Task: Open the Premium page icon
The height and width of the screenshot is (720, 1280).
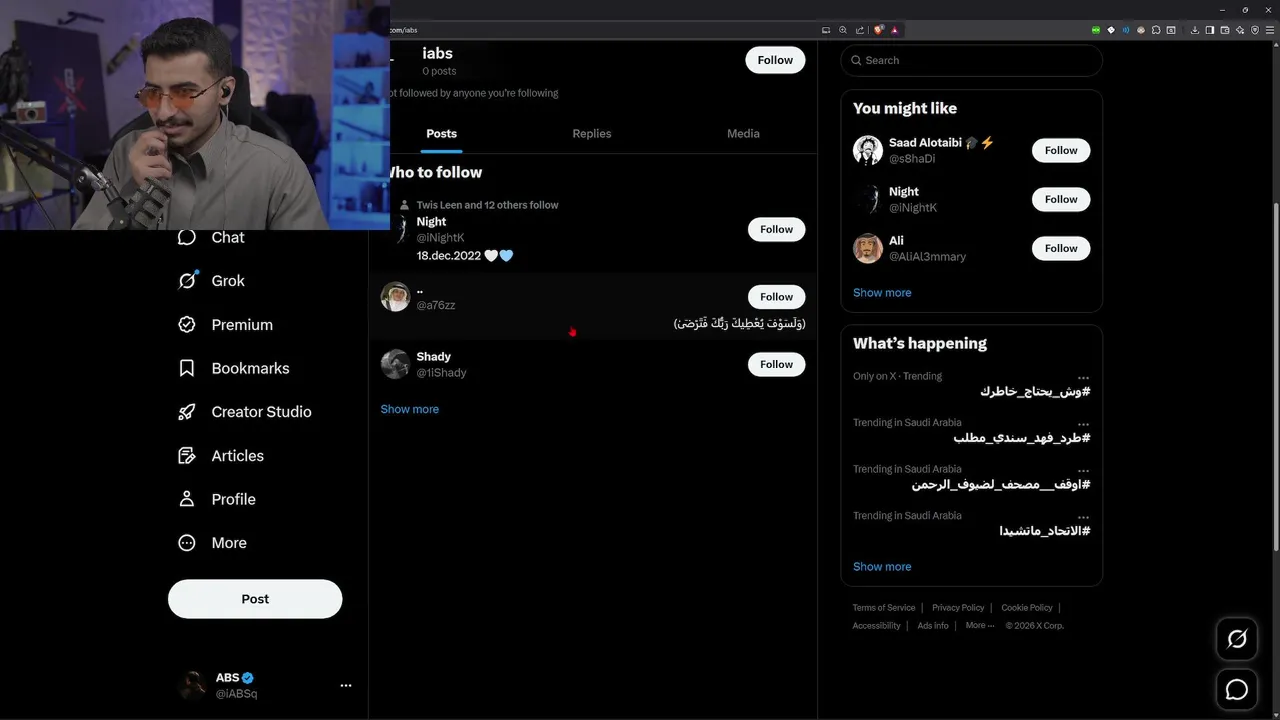Action: 187,324
